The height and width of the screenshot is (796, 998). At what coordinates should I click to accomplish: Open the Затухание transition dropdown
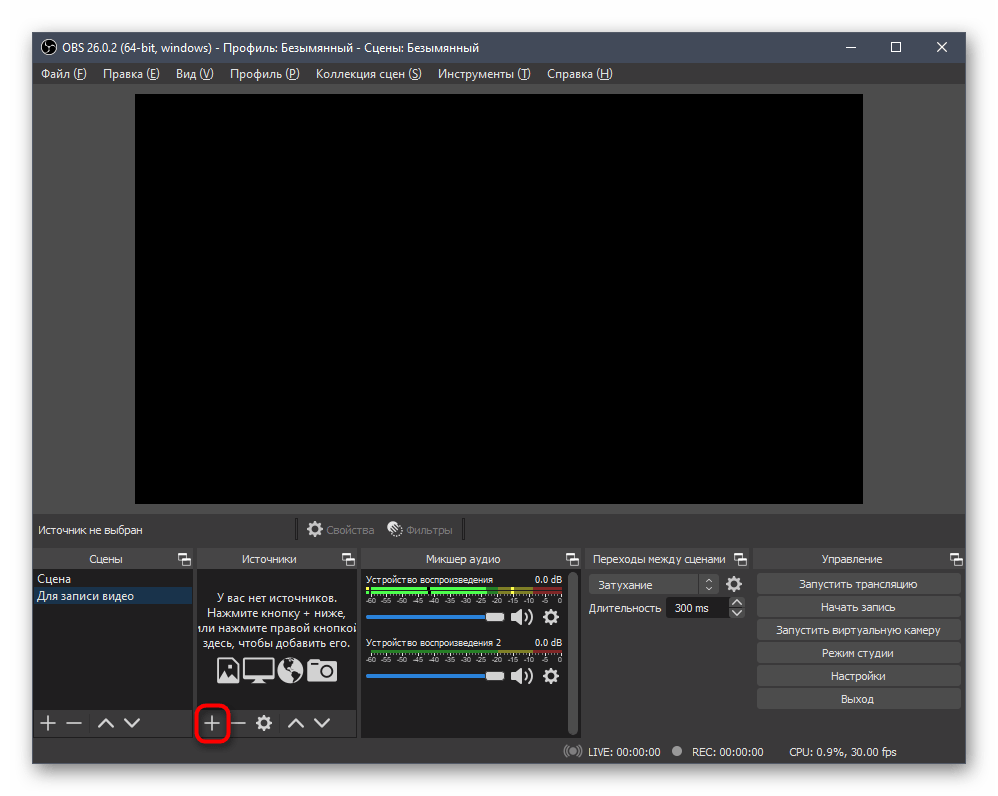coord(654,584)
